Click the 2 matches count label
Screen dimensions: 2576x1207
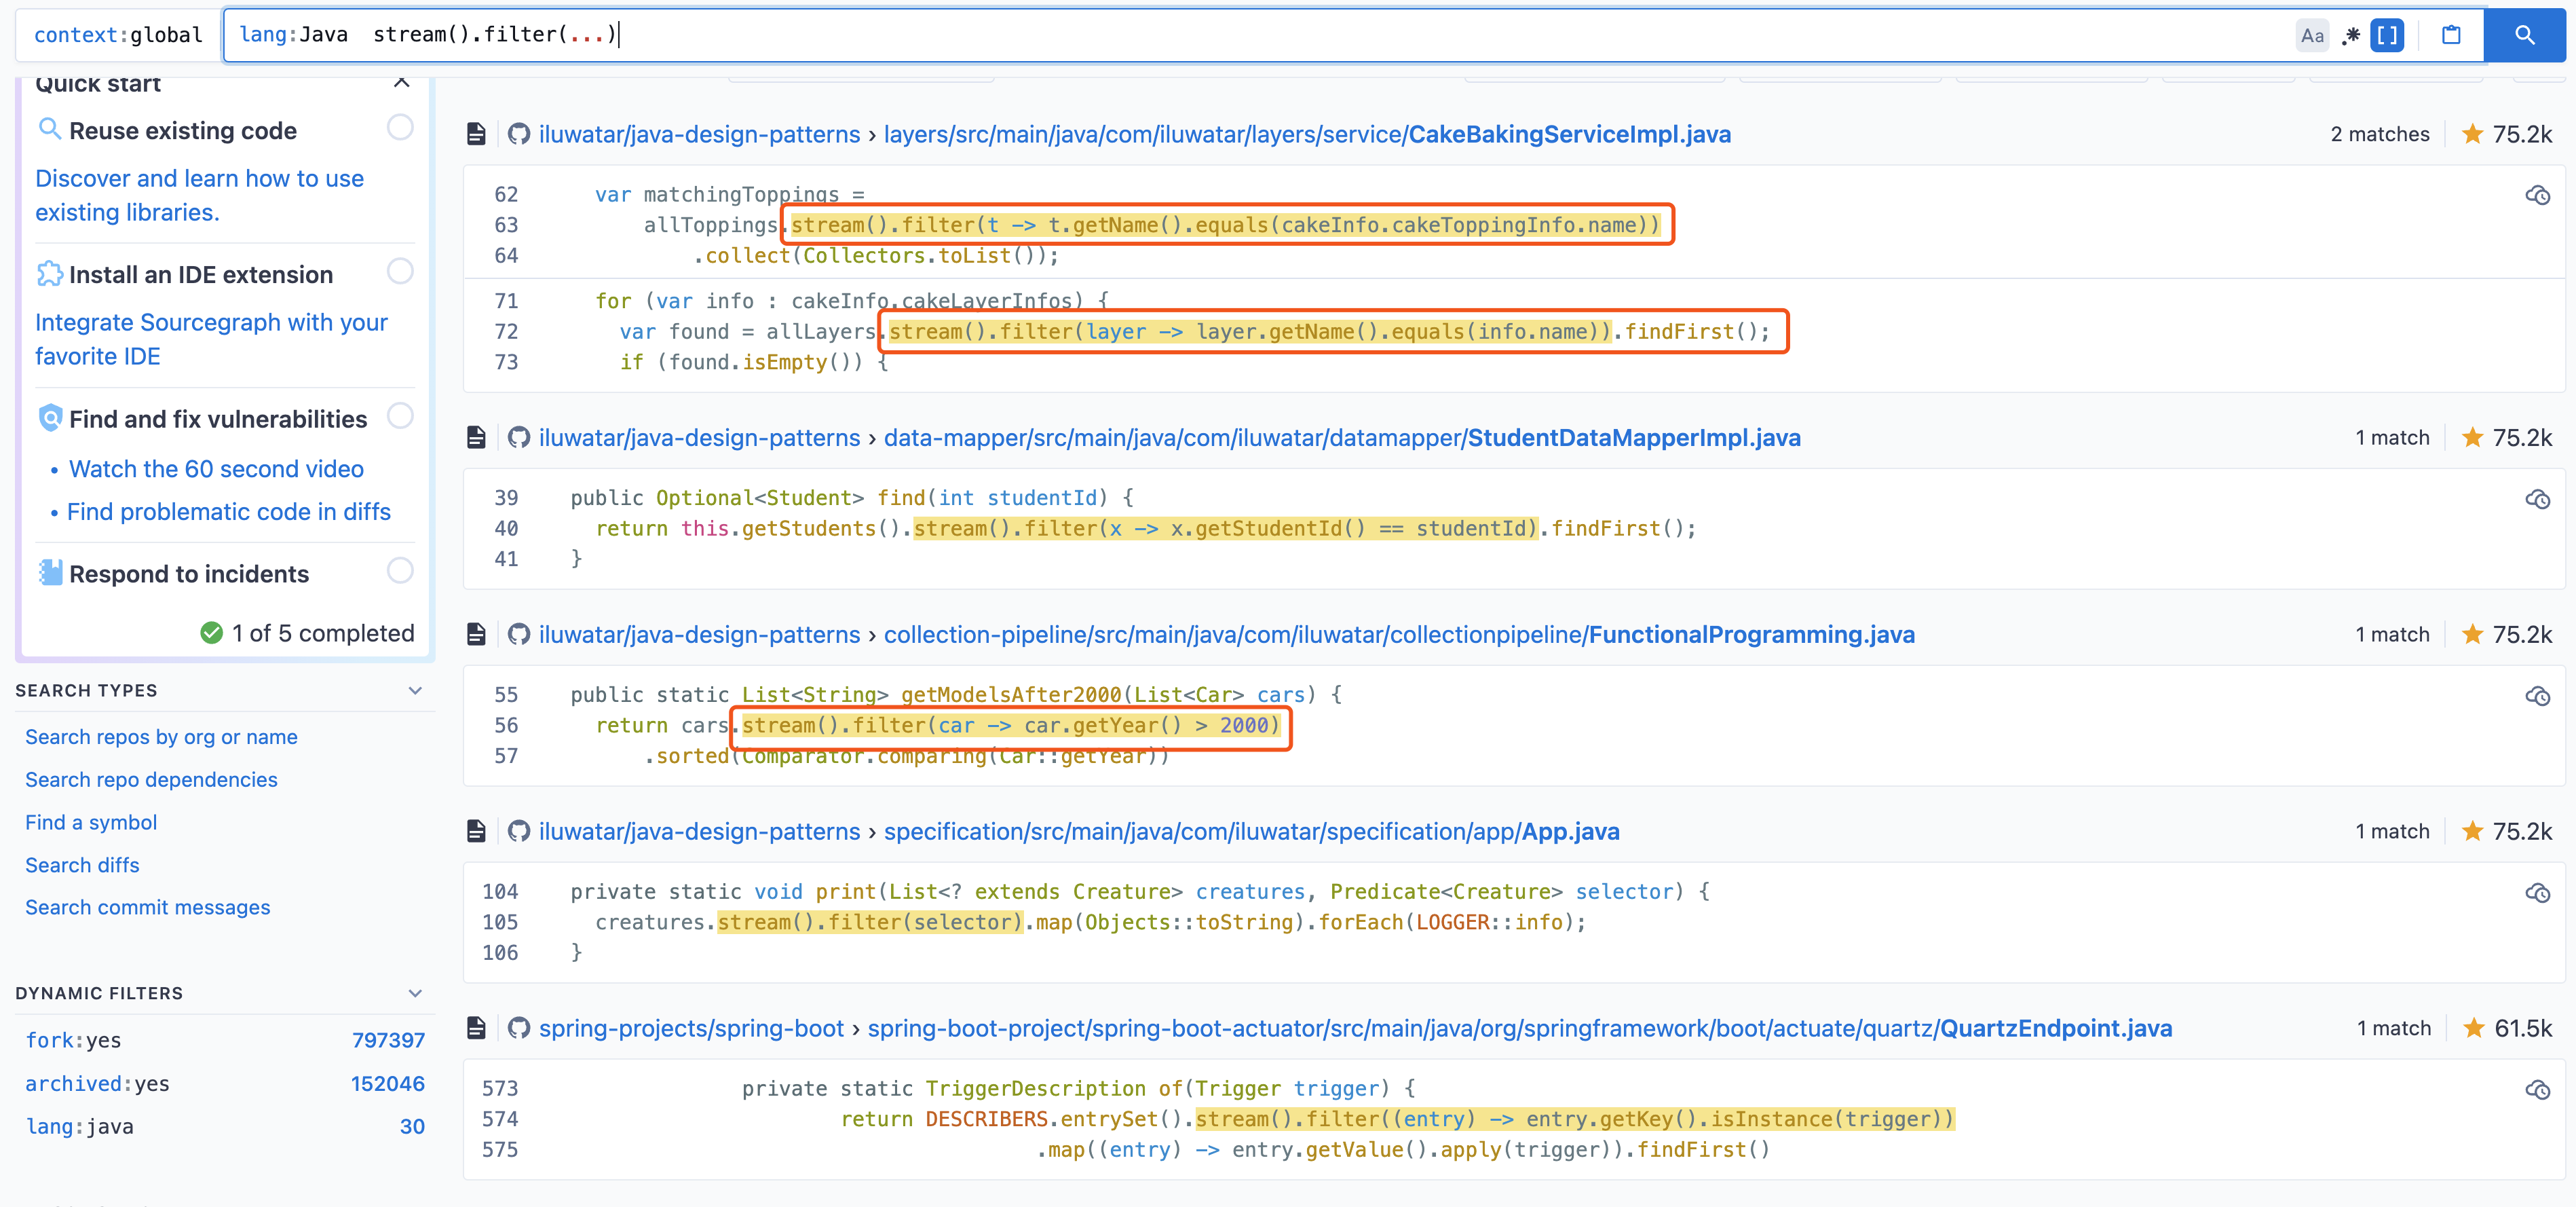[x=2379, y=134]
